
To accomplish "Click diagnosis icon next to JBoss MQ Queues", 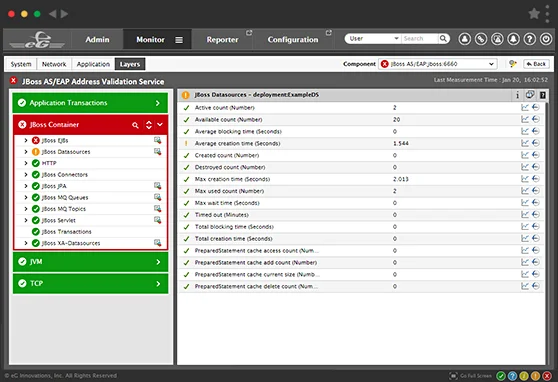I will click(157, 197).
